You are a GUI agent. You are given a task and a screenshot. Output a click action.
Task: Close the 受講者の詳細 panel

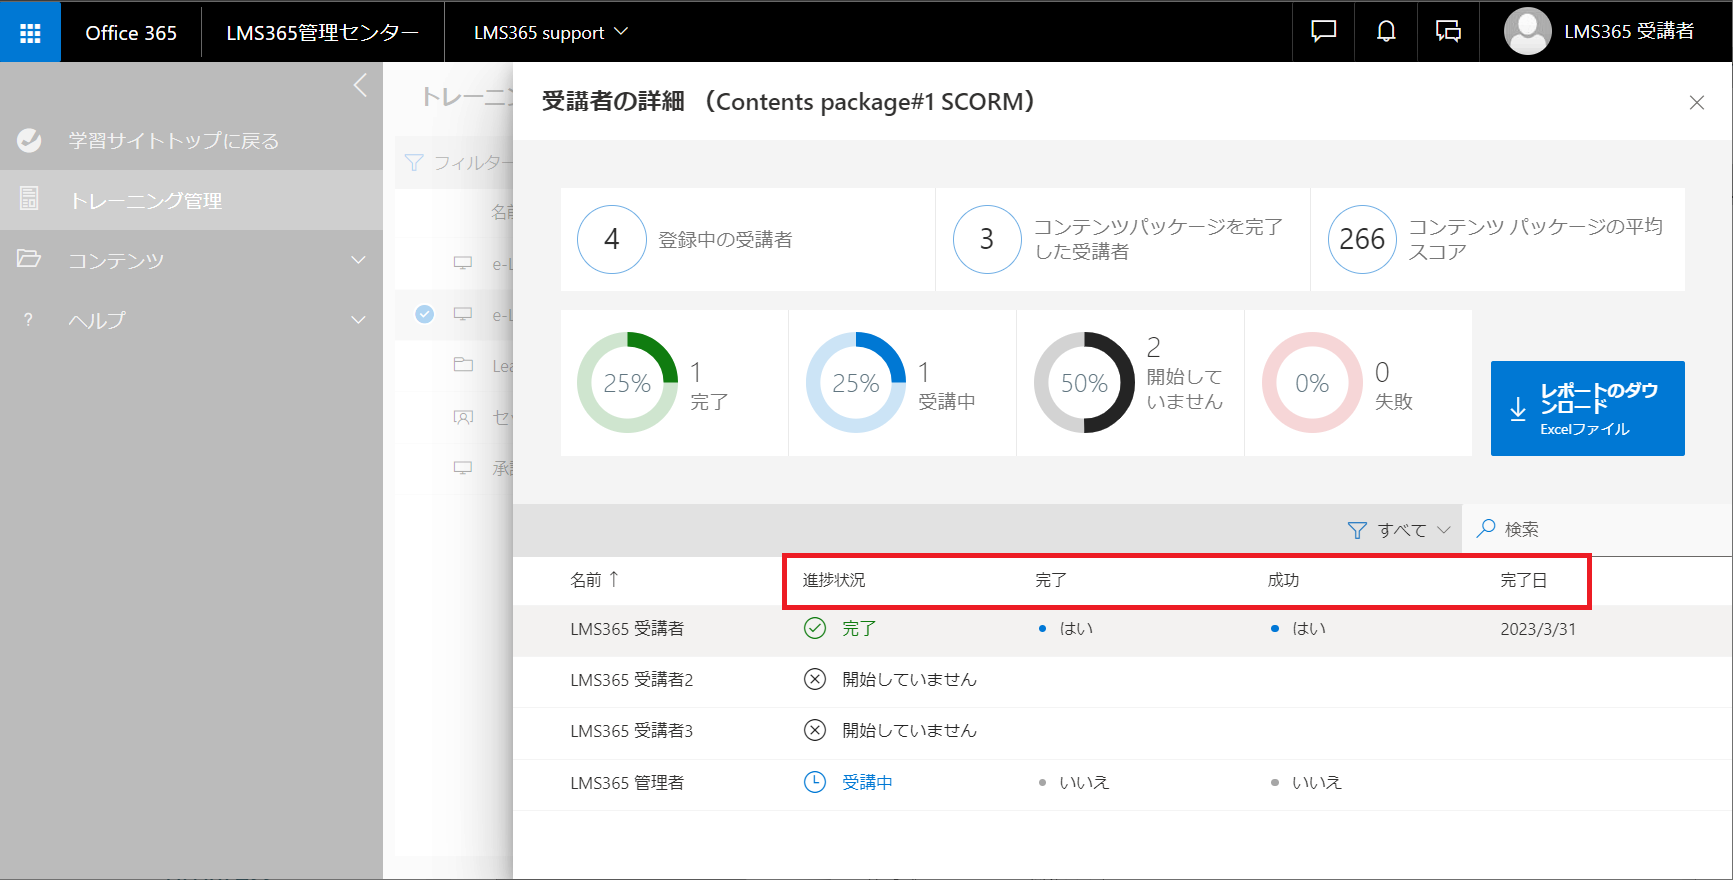click(1697, 102)
